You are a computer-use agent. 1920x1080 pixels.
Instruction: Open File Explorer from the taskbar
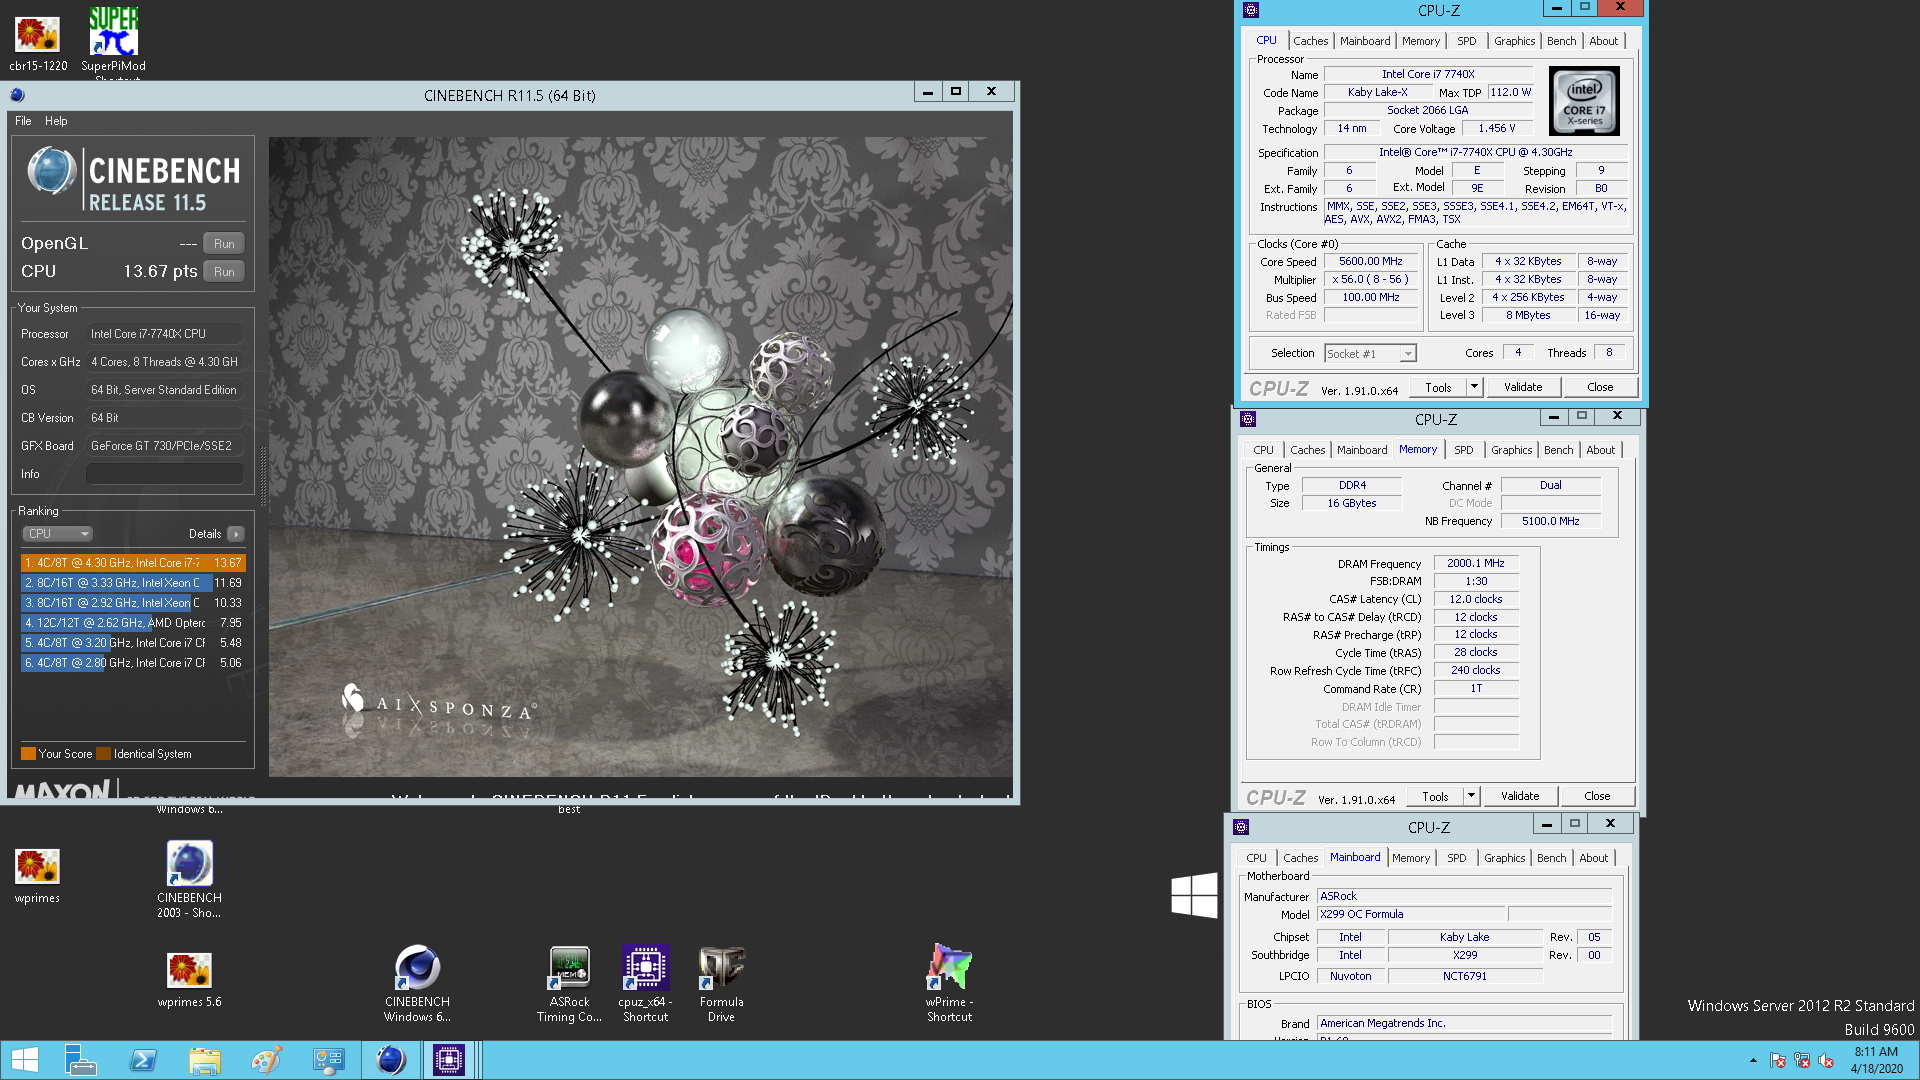(x=205, y=1060)
